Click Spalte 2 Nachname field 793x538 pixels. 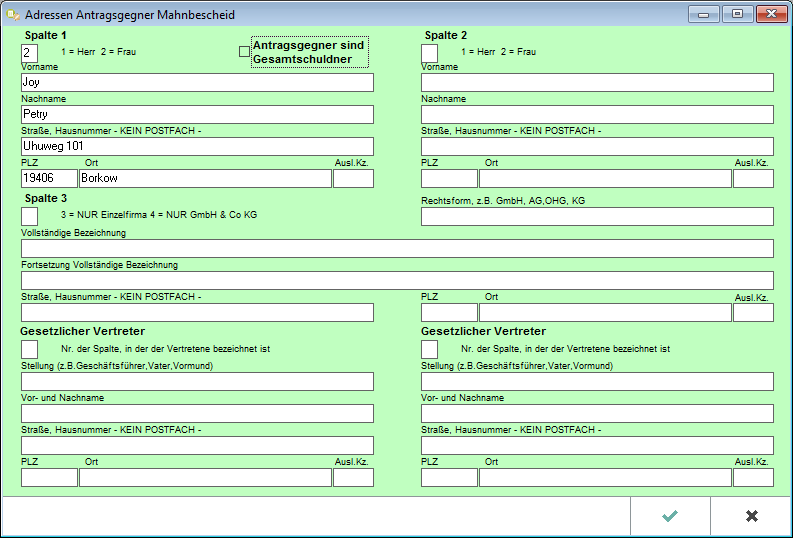[597, 114]
